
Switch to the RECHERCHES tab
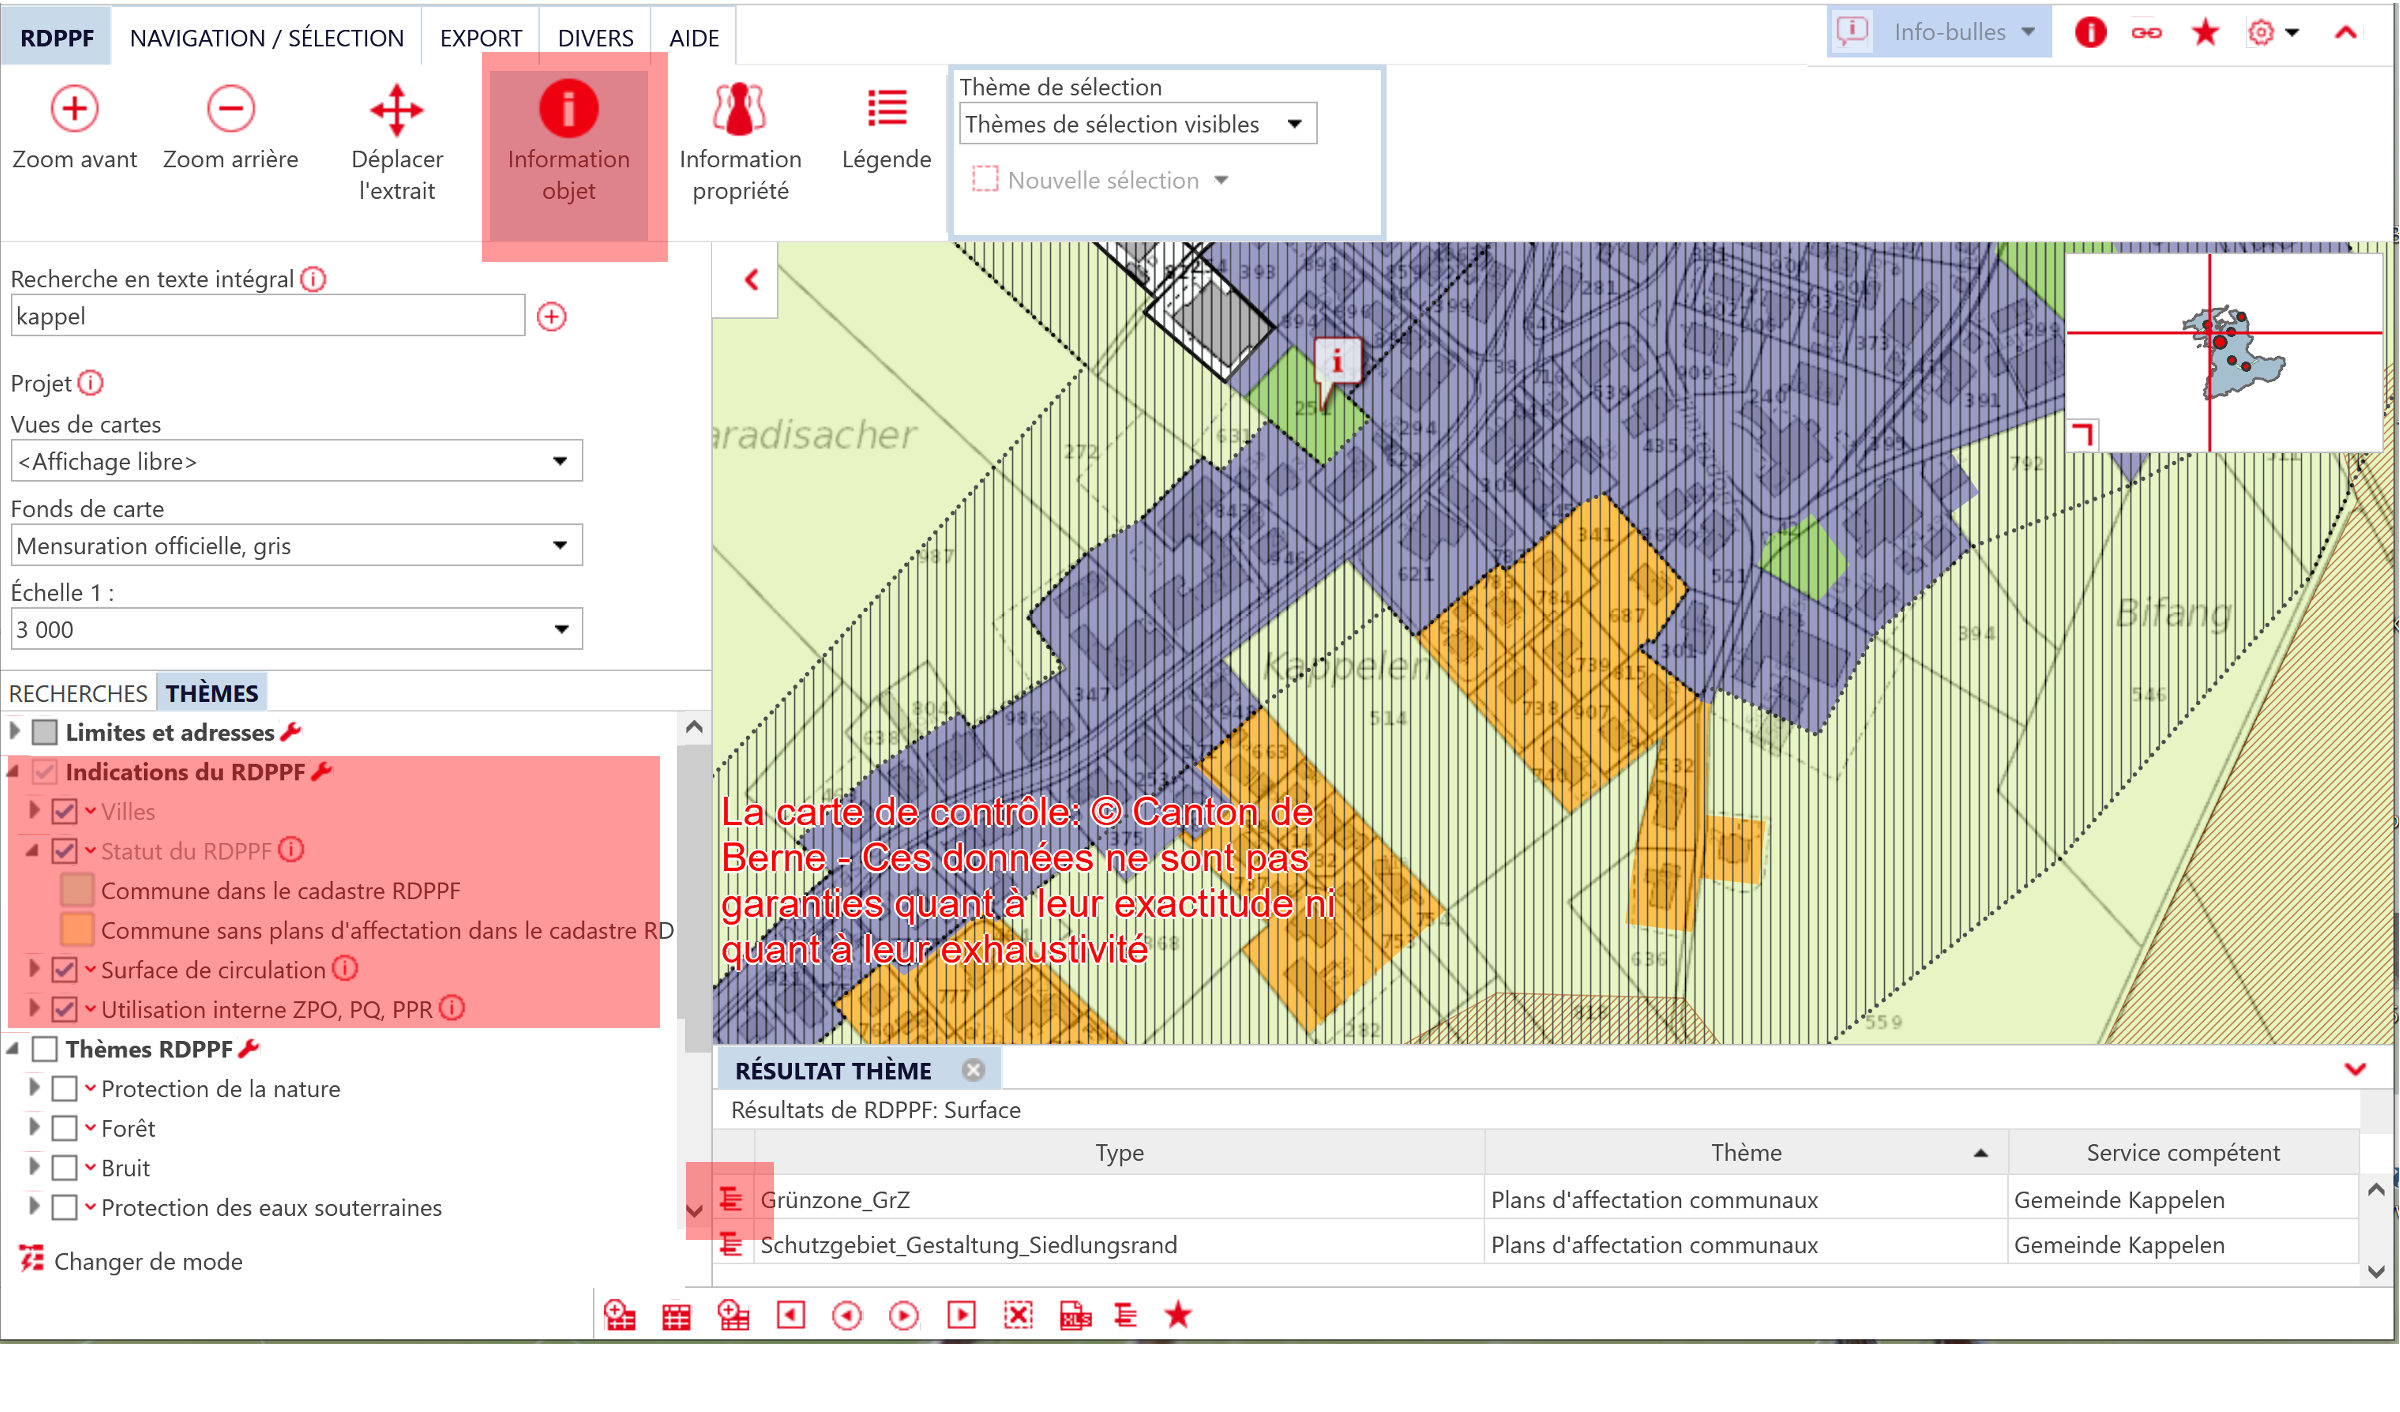tap(78, 693)
